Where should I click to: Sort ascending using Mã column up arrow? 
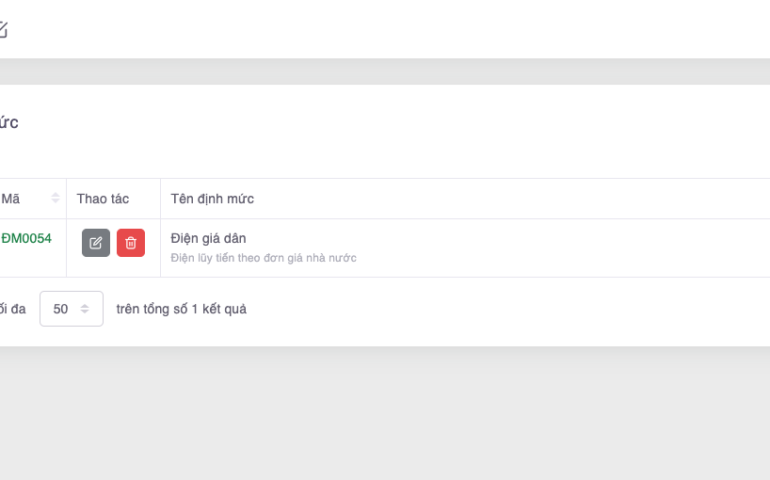click(x=56, y=195)
